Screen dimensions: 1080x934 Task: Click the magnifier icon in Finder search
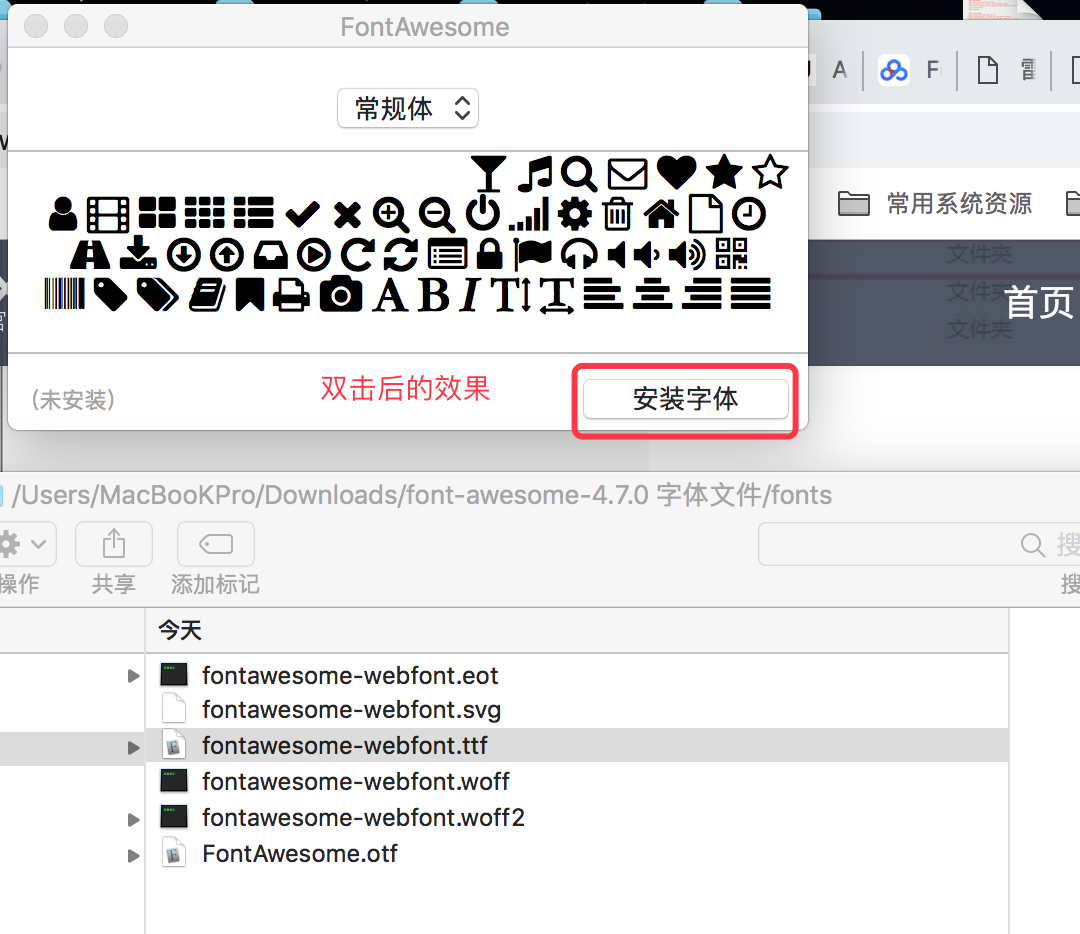pyautogui.click(x=1032, y=545)
